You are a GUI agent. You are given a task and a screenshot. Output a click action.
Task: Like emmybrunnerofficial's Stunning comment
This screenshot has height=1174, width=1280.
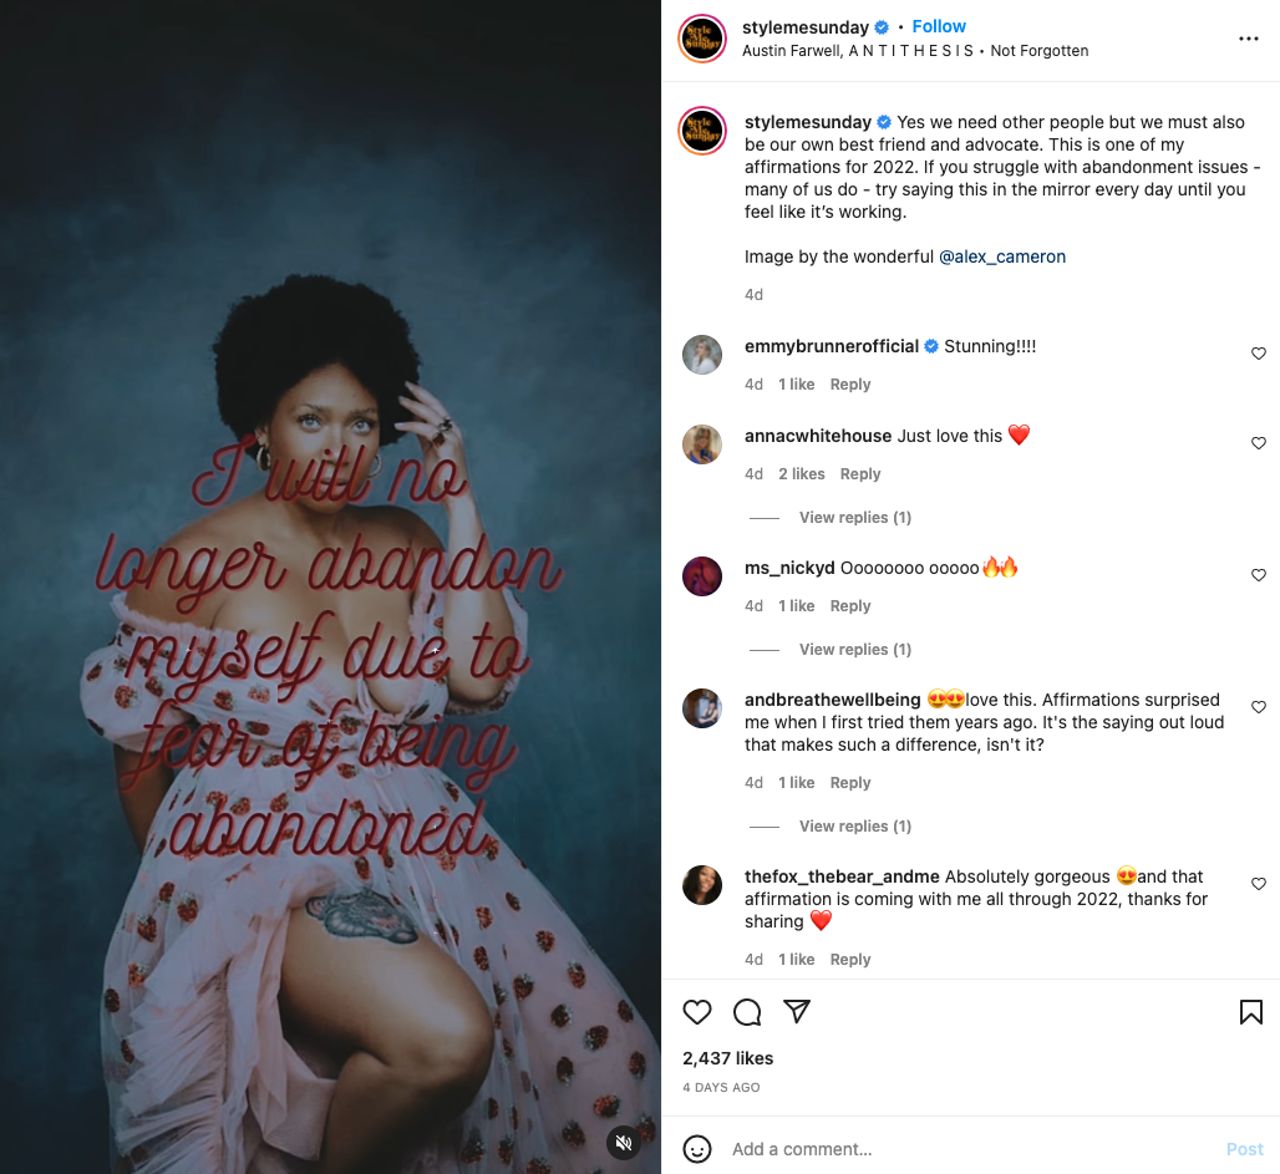point(1259,353)
